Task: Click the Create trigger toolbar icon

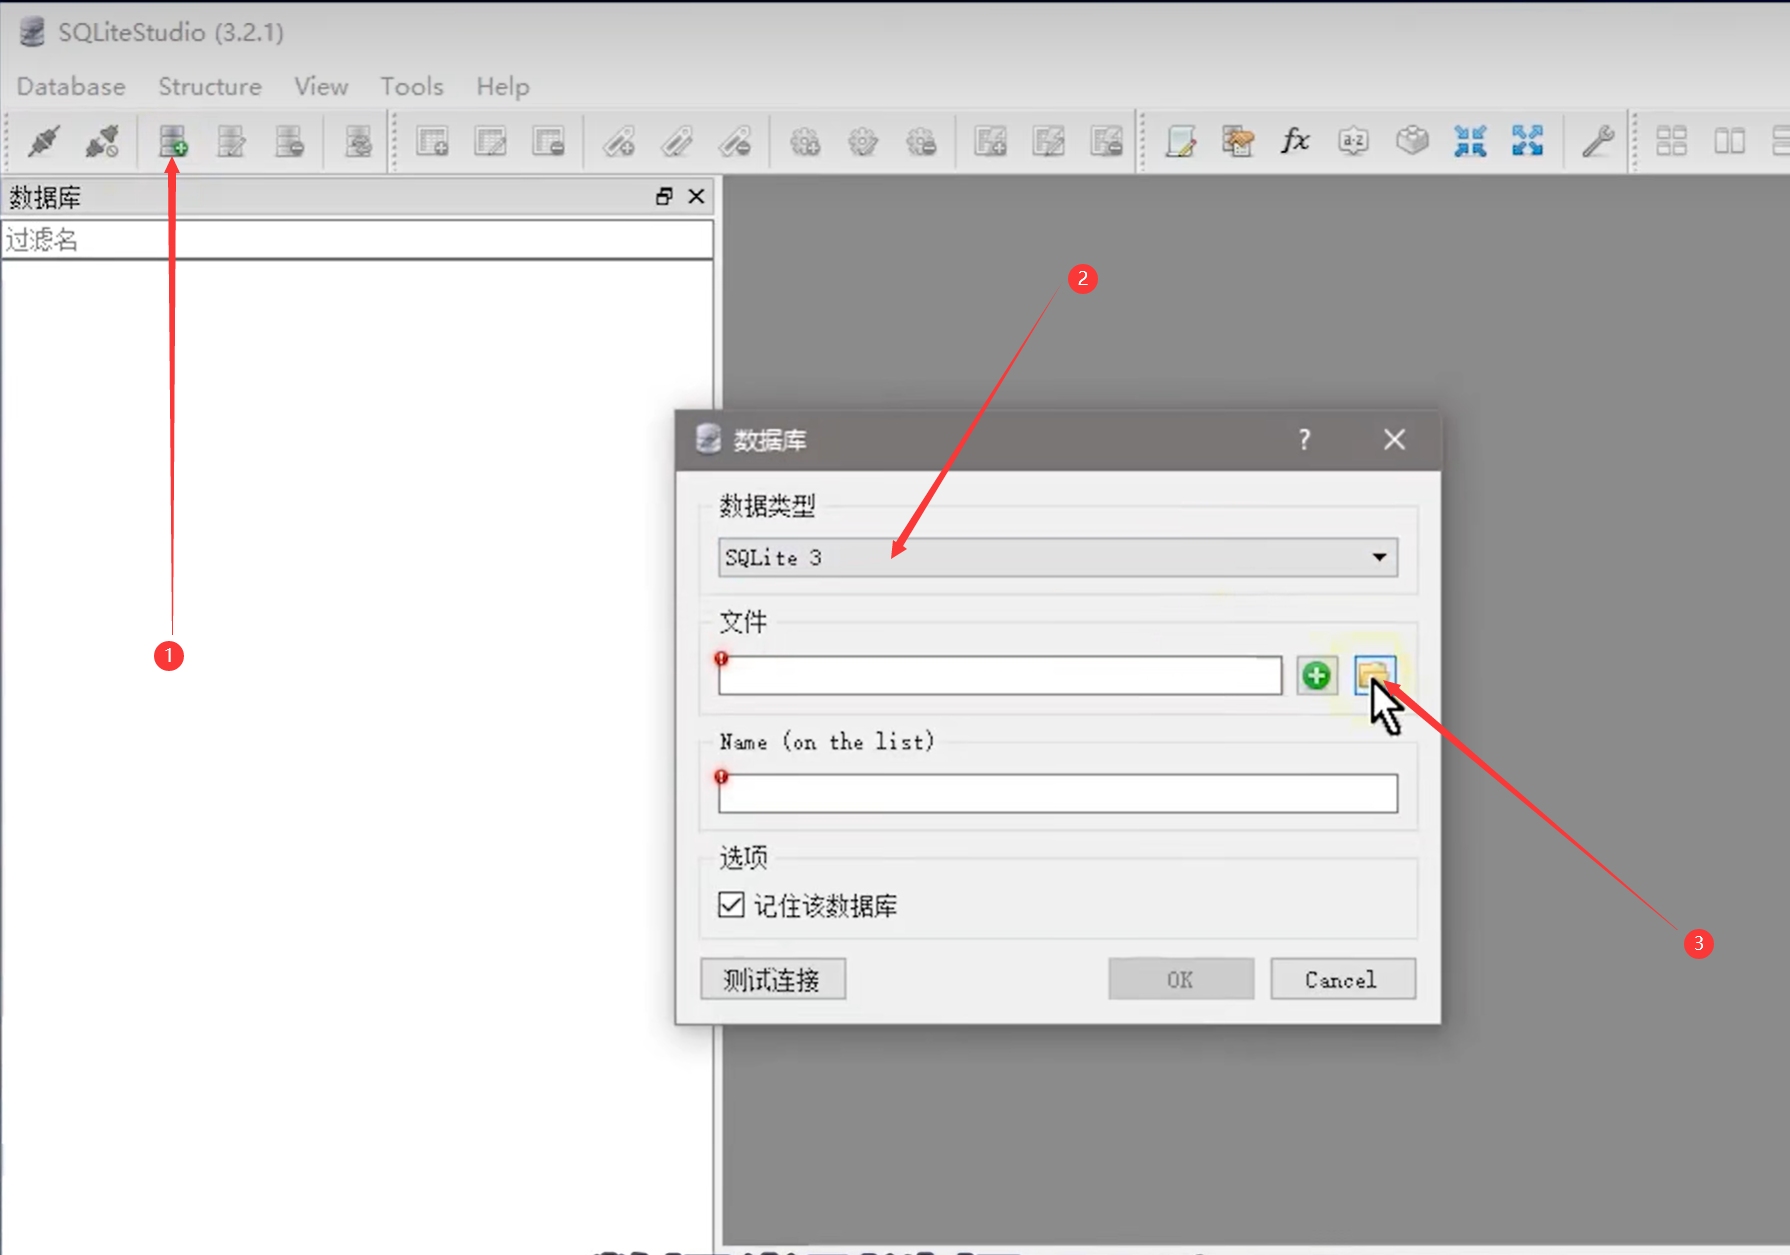Action: (x=805, y=141)
